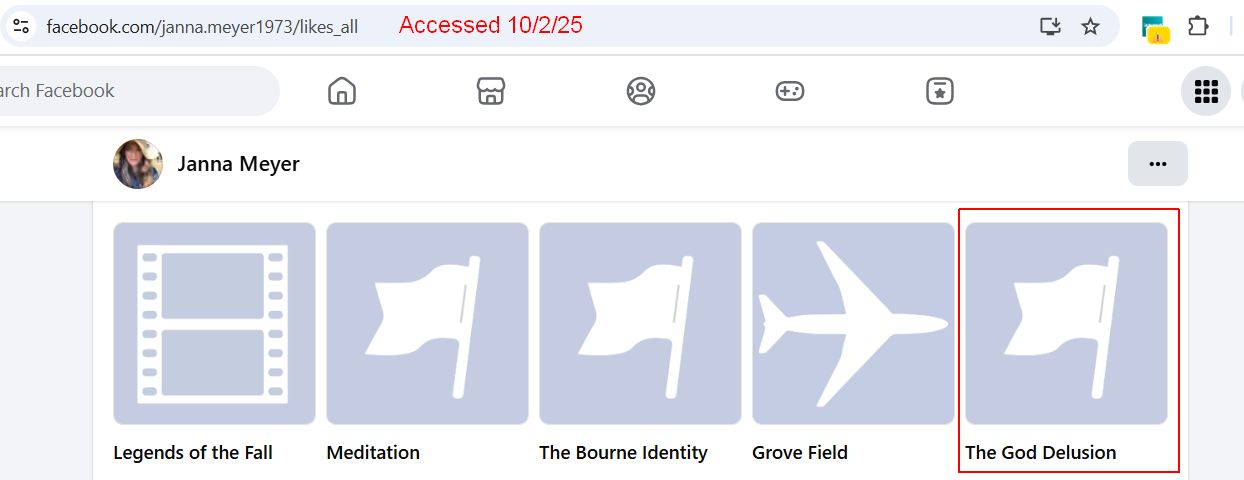The image size is (1244, 480).
Task: Click the Meditation page link
Action: coord(373,453)
